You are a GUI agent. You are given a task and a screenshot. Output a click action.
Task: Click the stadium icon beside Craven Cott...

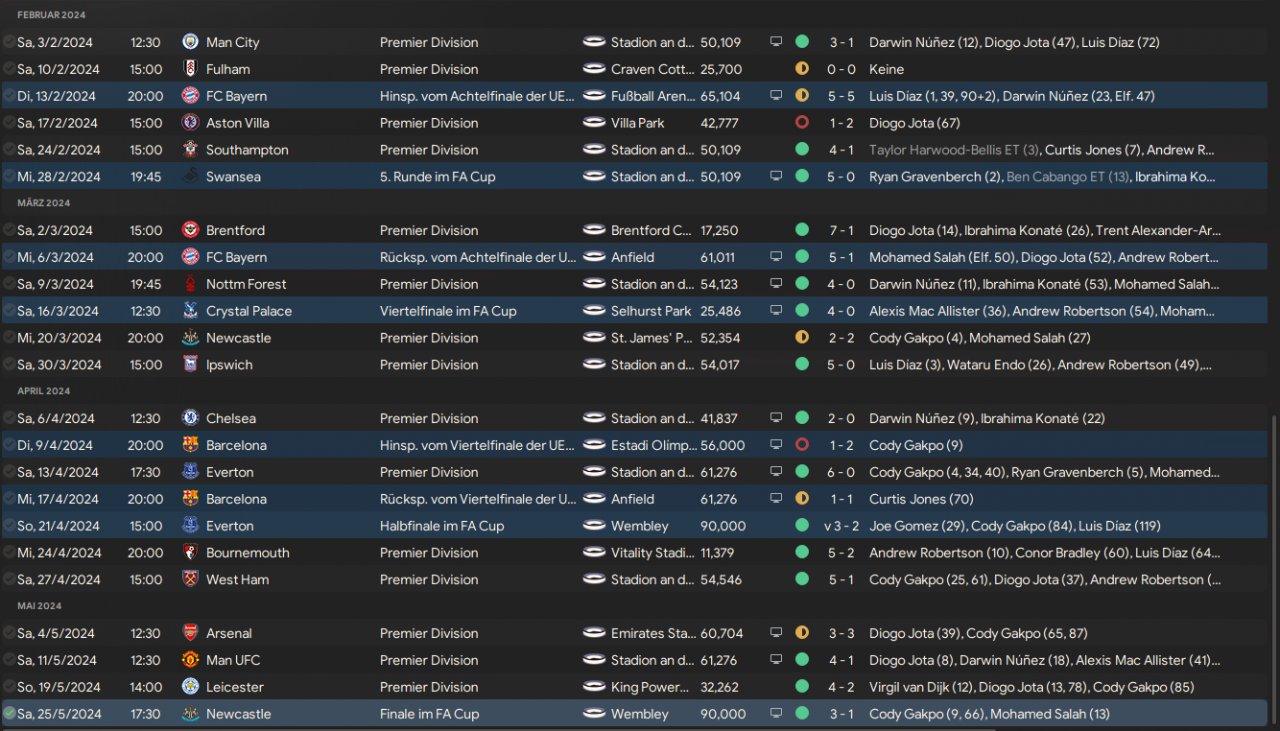pos(594,69)
